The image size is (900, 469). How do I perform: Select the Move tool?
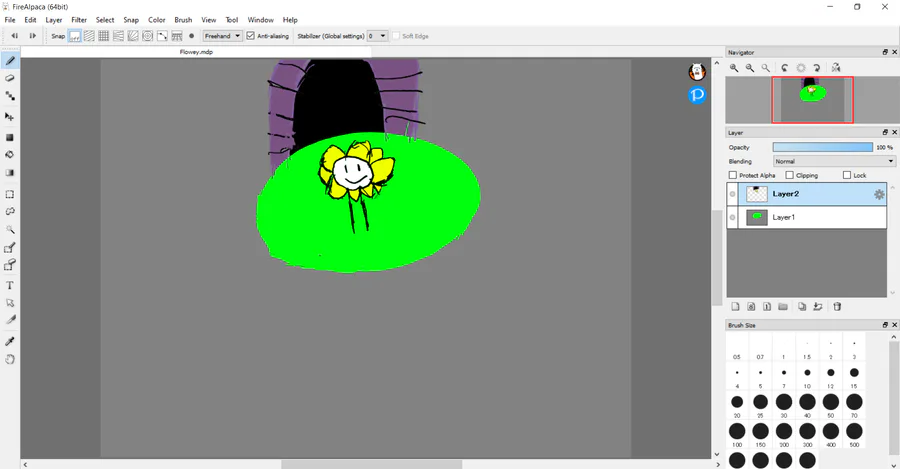pos(10,117)
